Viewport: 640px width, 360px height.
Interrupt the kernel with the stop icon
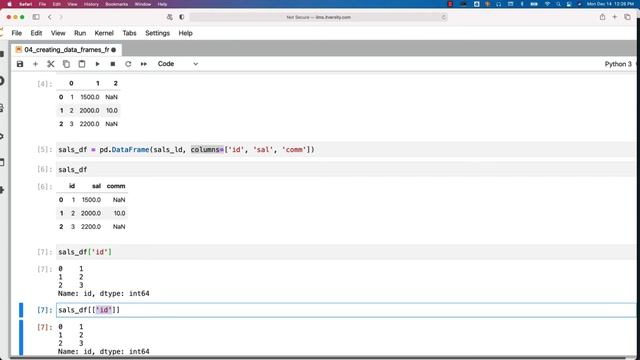[113, 64]
